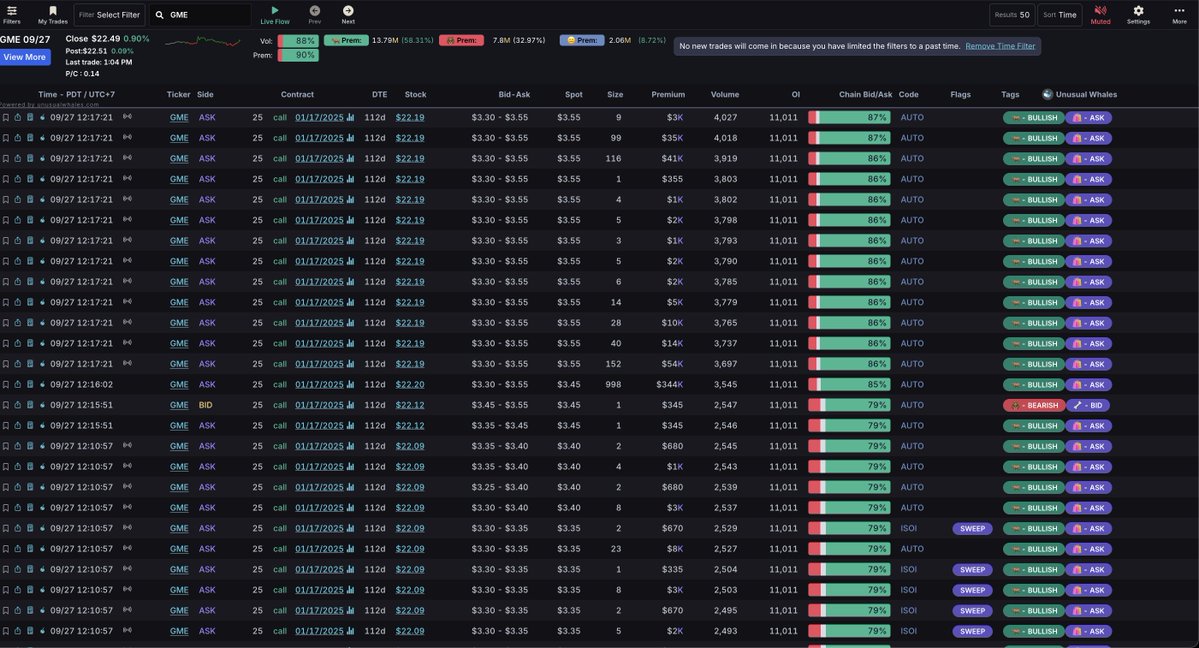Go to Next page of results
The image size is (1199, 648).
click(x=348, y=11)
